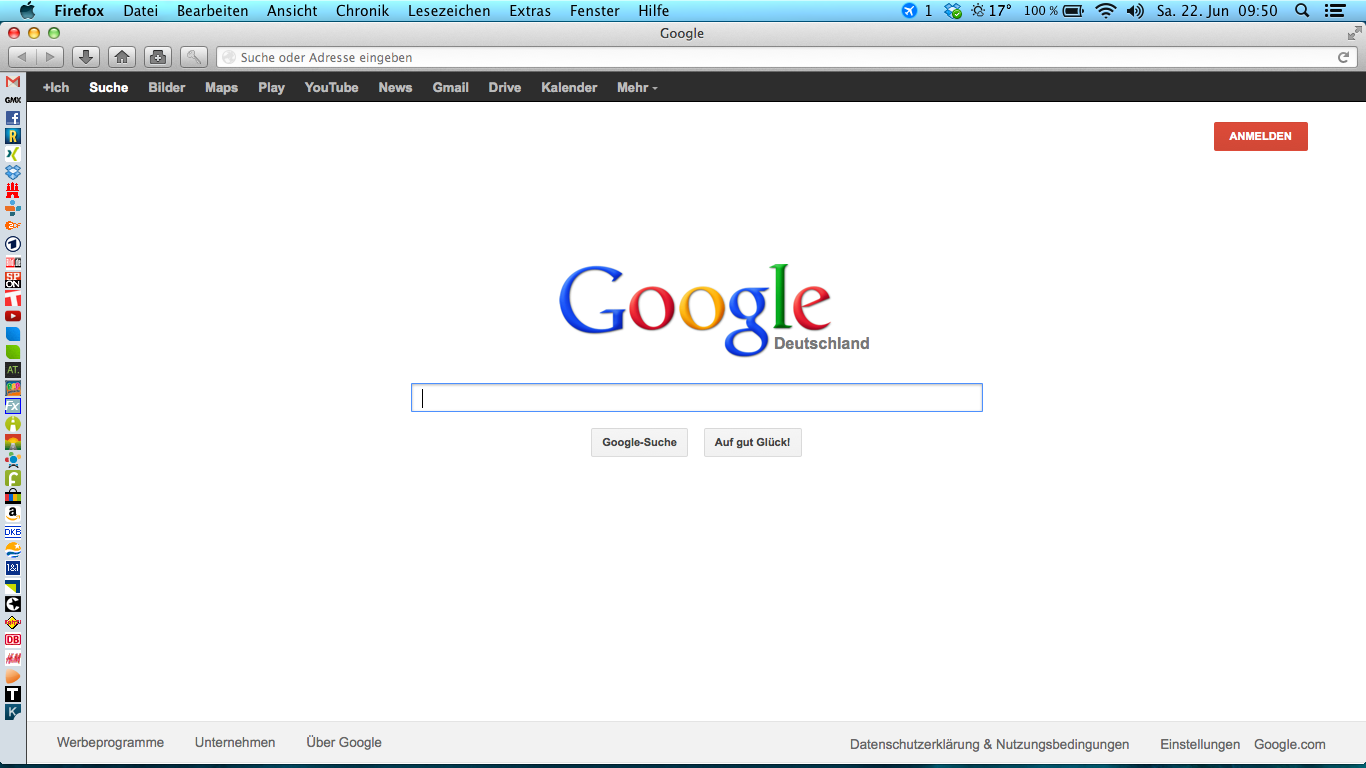
Task: Open the ARD Das Erste bookmark icon
Action: [13, 244]
